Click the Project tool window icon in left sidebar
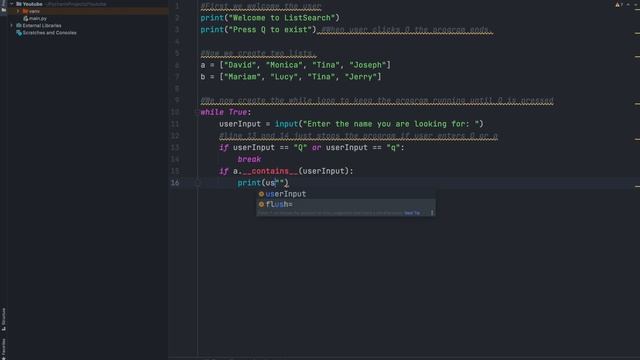 [x=4, y=10]
